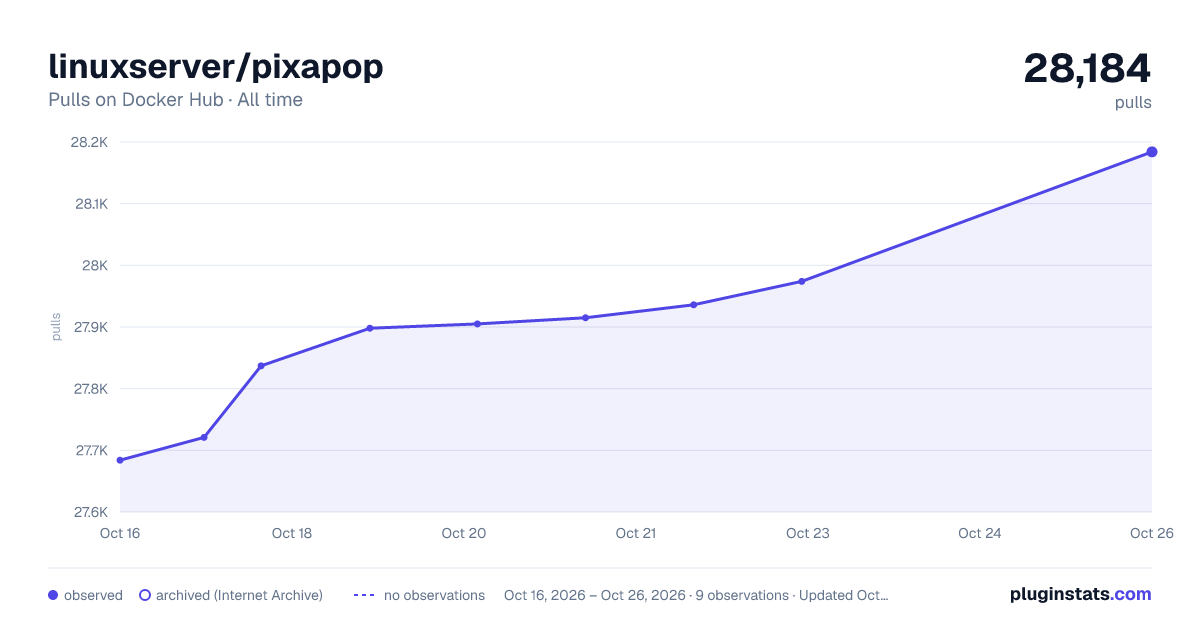Click the 'observed' legend text

point(93,595)
